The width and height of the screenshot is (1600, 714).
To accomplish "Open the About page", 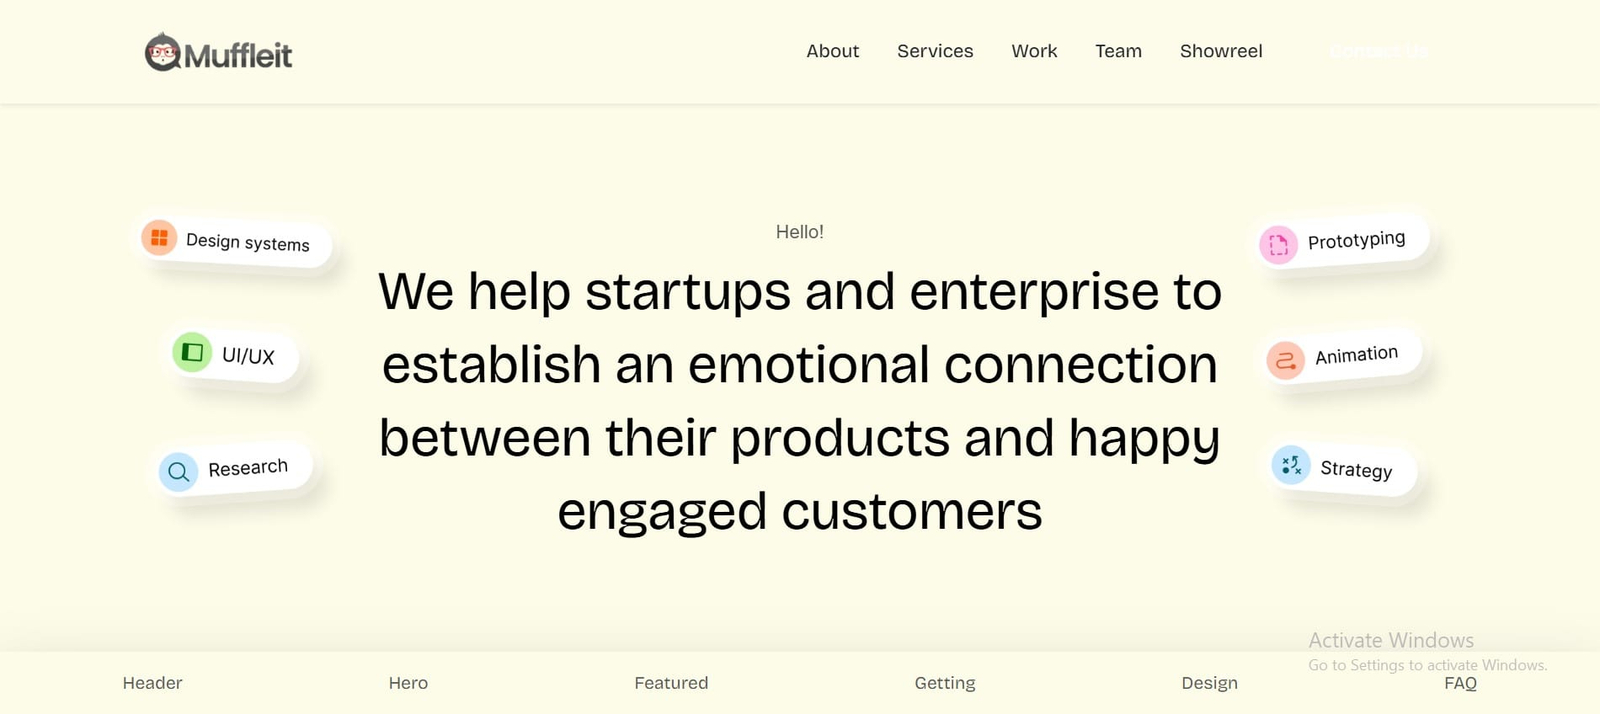I will pos(832,51).
